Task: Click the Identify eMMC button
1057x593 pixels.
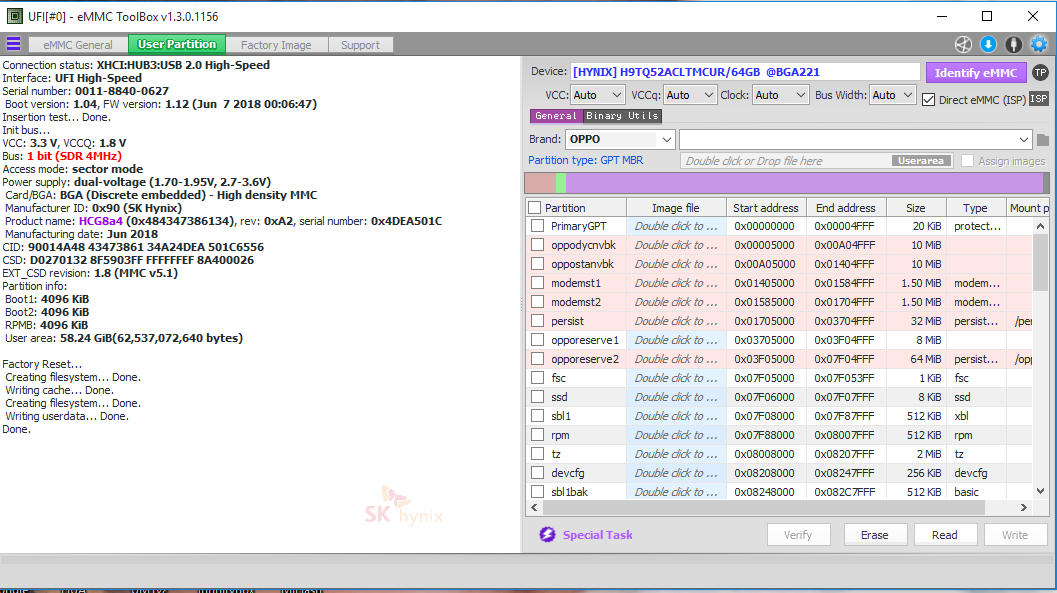Action: pos(975,73)
